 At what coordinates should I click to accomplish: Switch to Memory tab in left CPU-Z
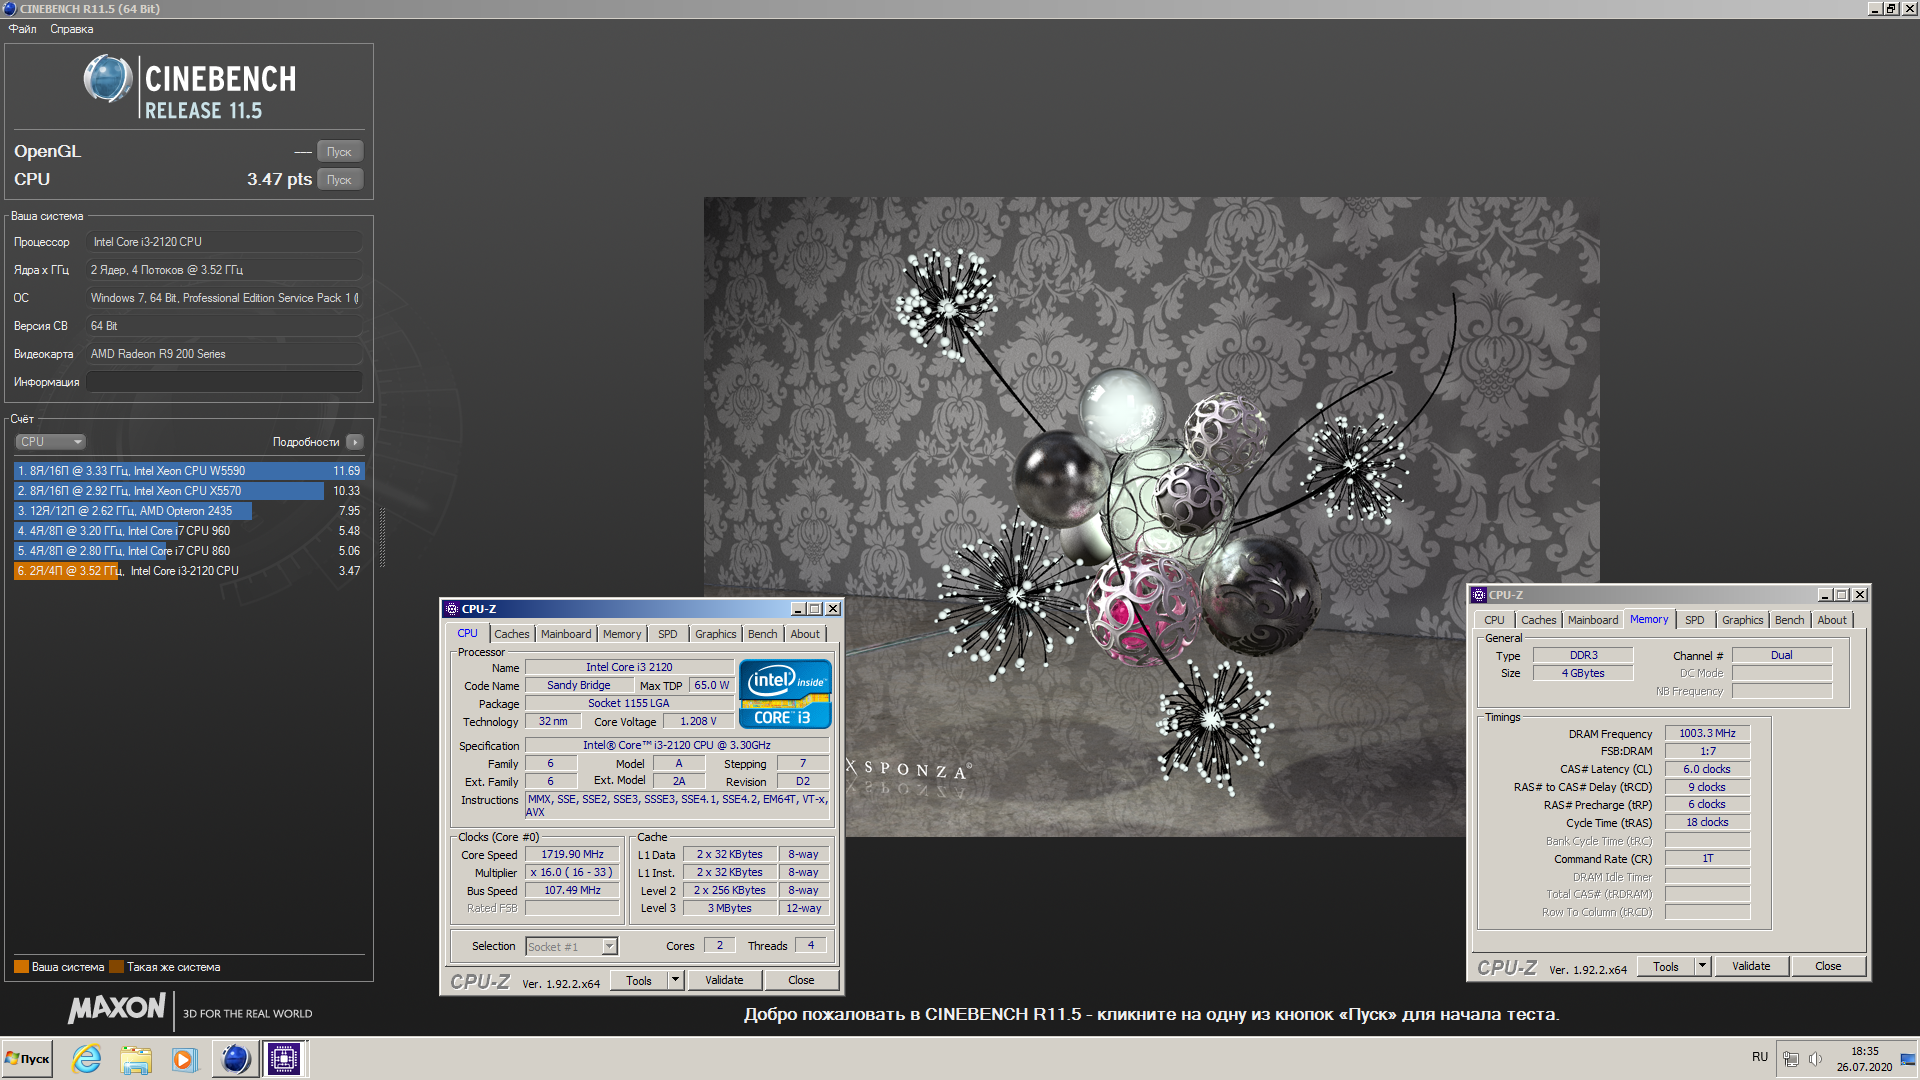coord(622,634)
